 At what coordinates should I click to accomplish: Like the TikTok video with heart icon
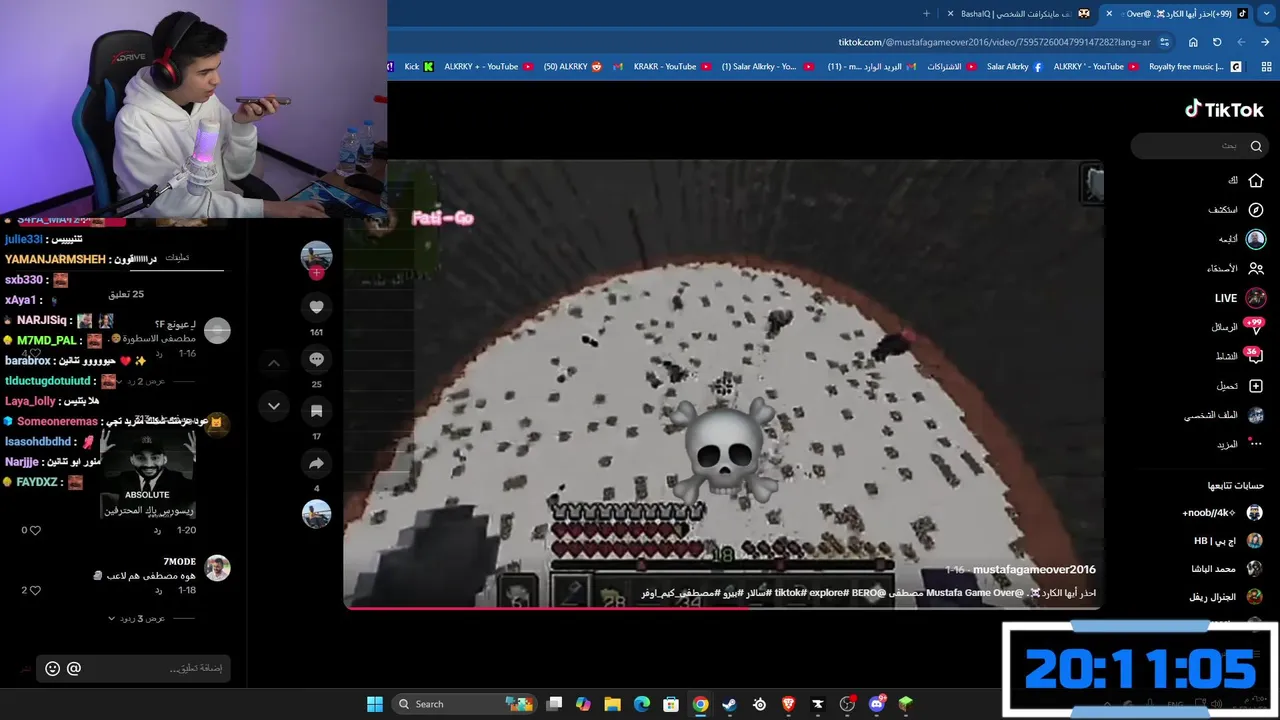pos(316,307)
